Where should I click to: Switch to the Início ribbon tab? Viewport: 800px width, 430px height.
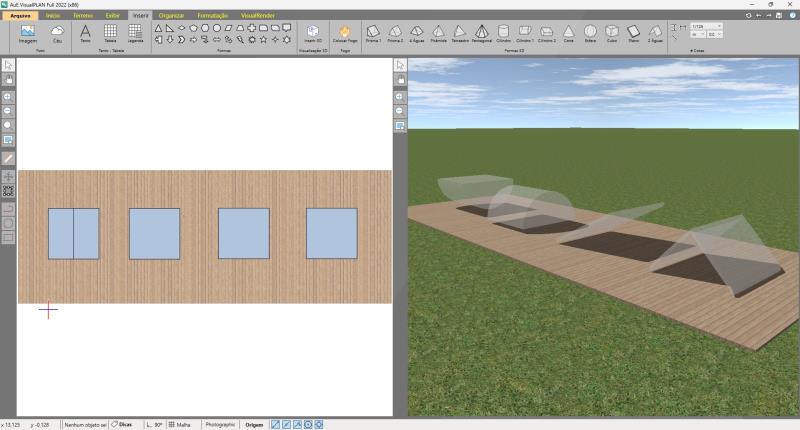[53, 15]
